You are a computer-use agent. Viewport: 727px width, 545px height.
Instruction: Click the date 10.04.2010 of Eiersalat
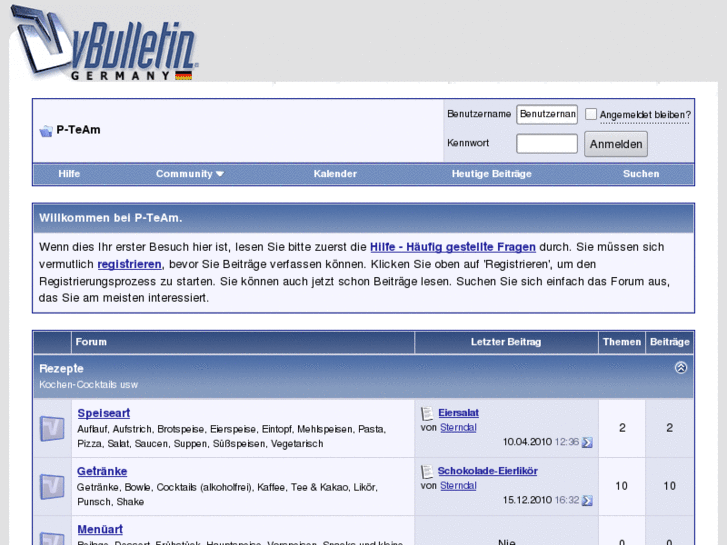(527, 442)
